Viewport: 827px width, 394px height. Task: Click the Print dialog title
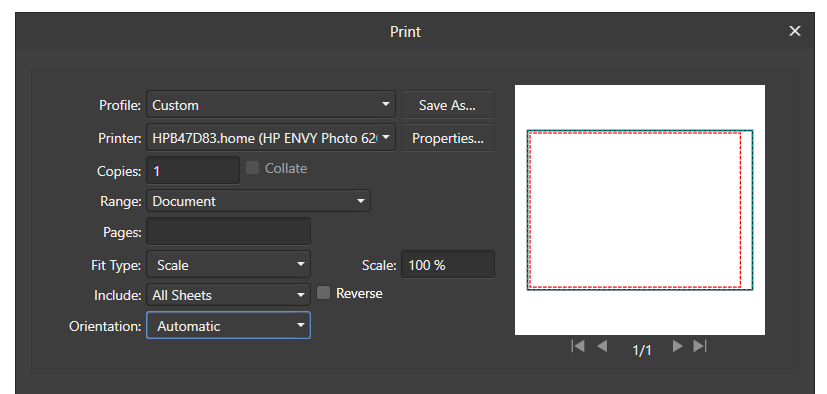(x=405, y=32)
